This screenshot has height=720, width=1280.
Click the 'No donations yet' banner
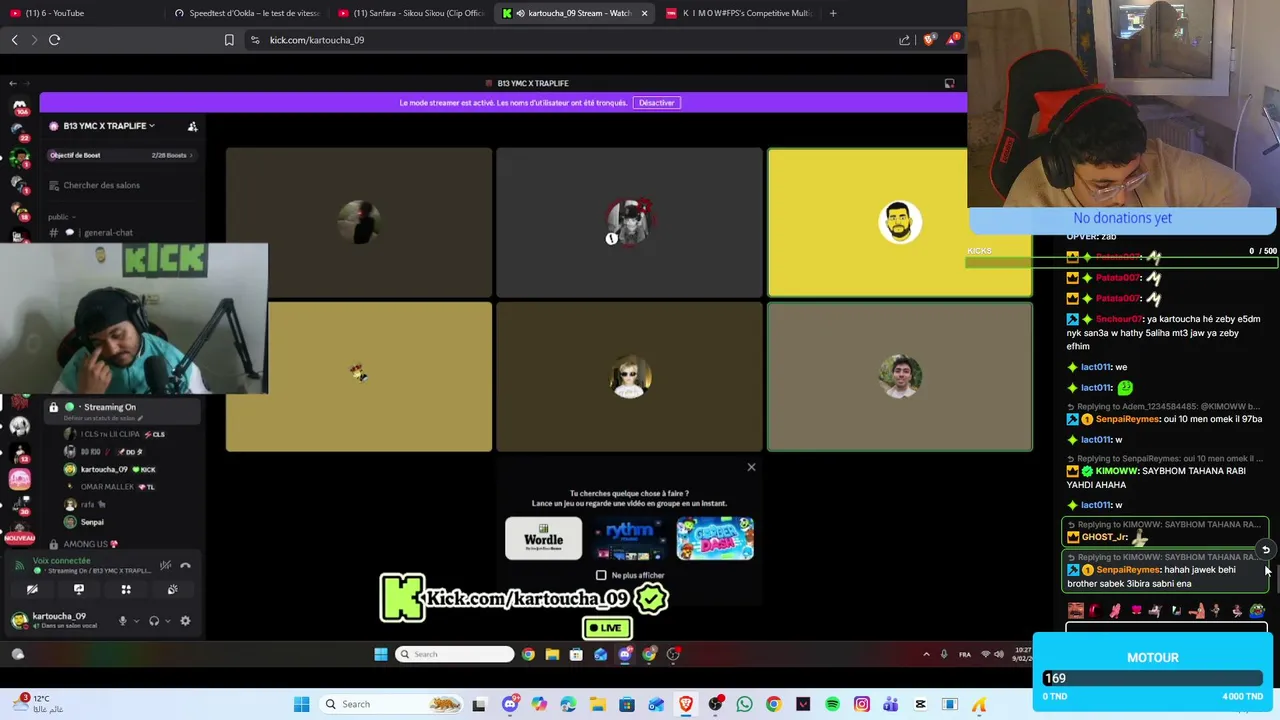point(1122,218)
